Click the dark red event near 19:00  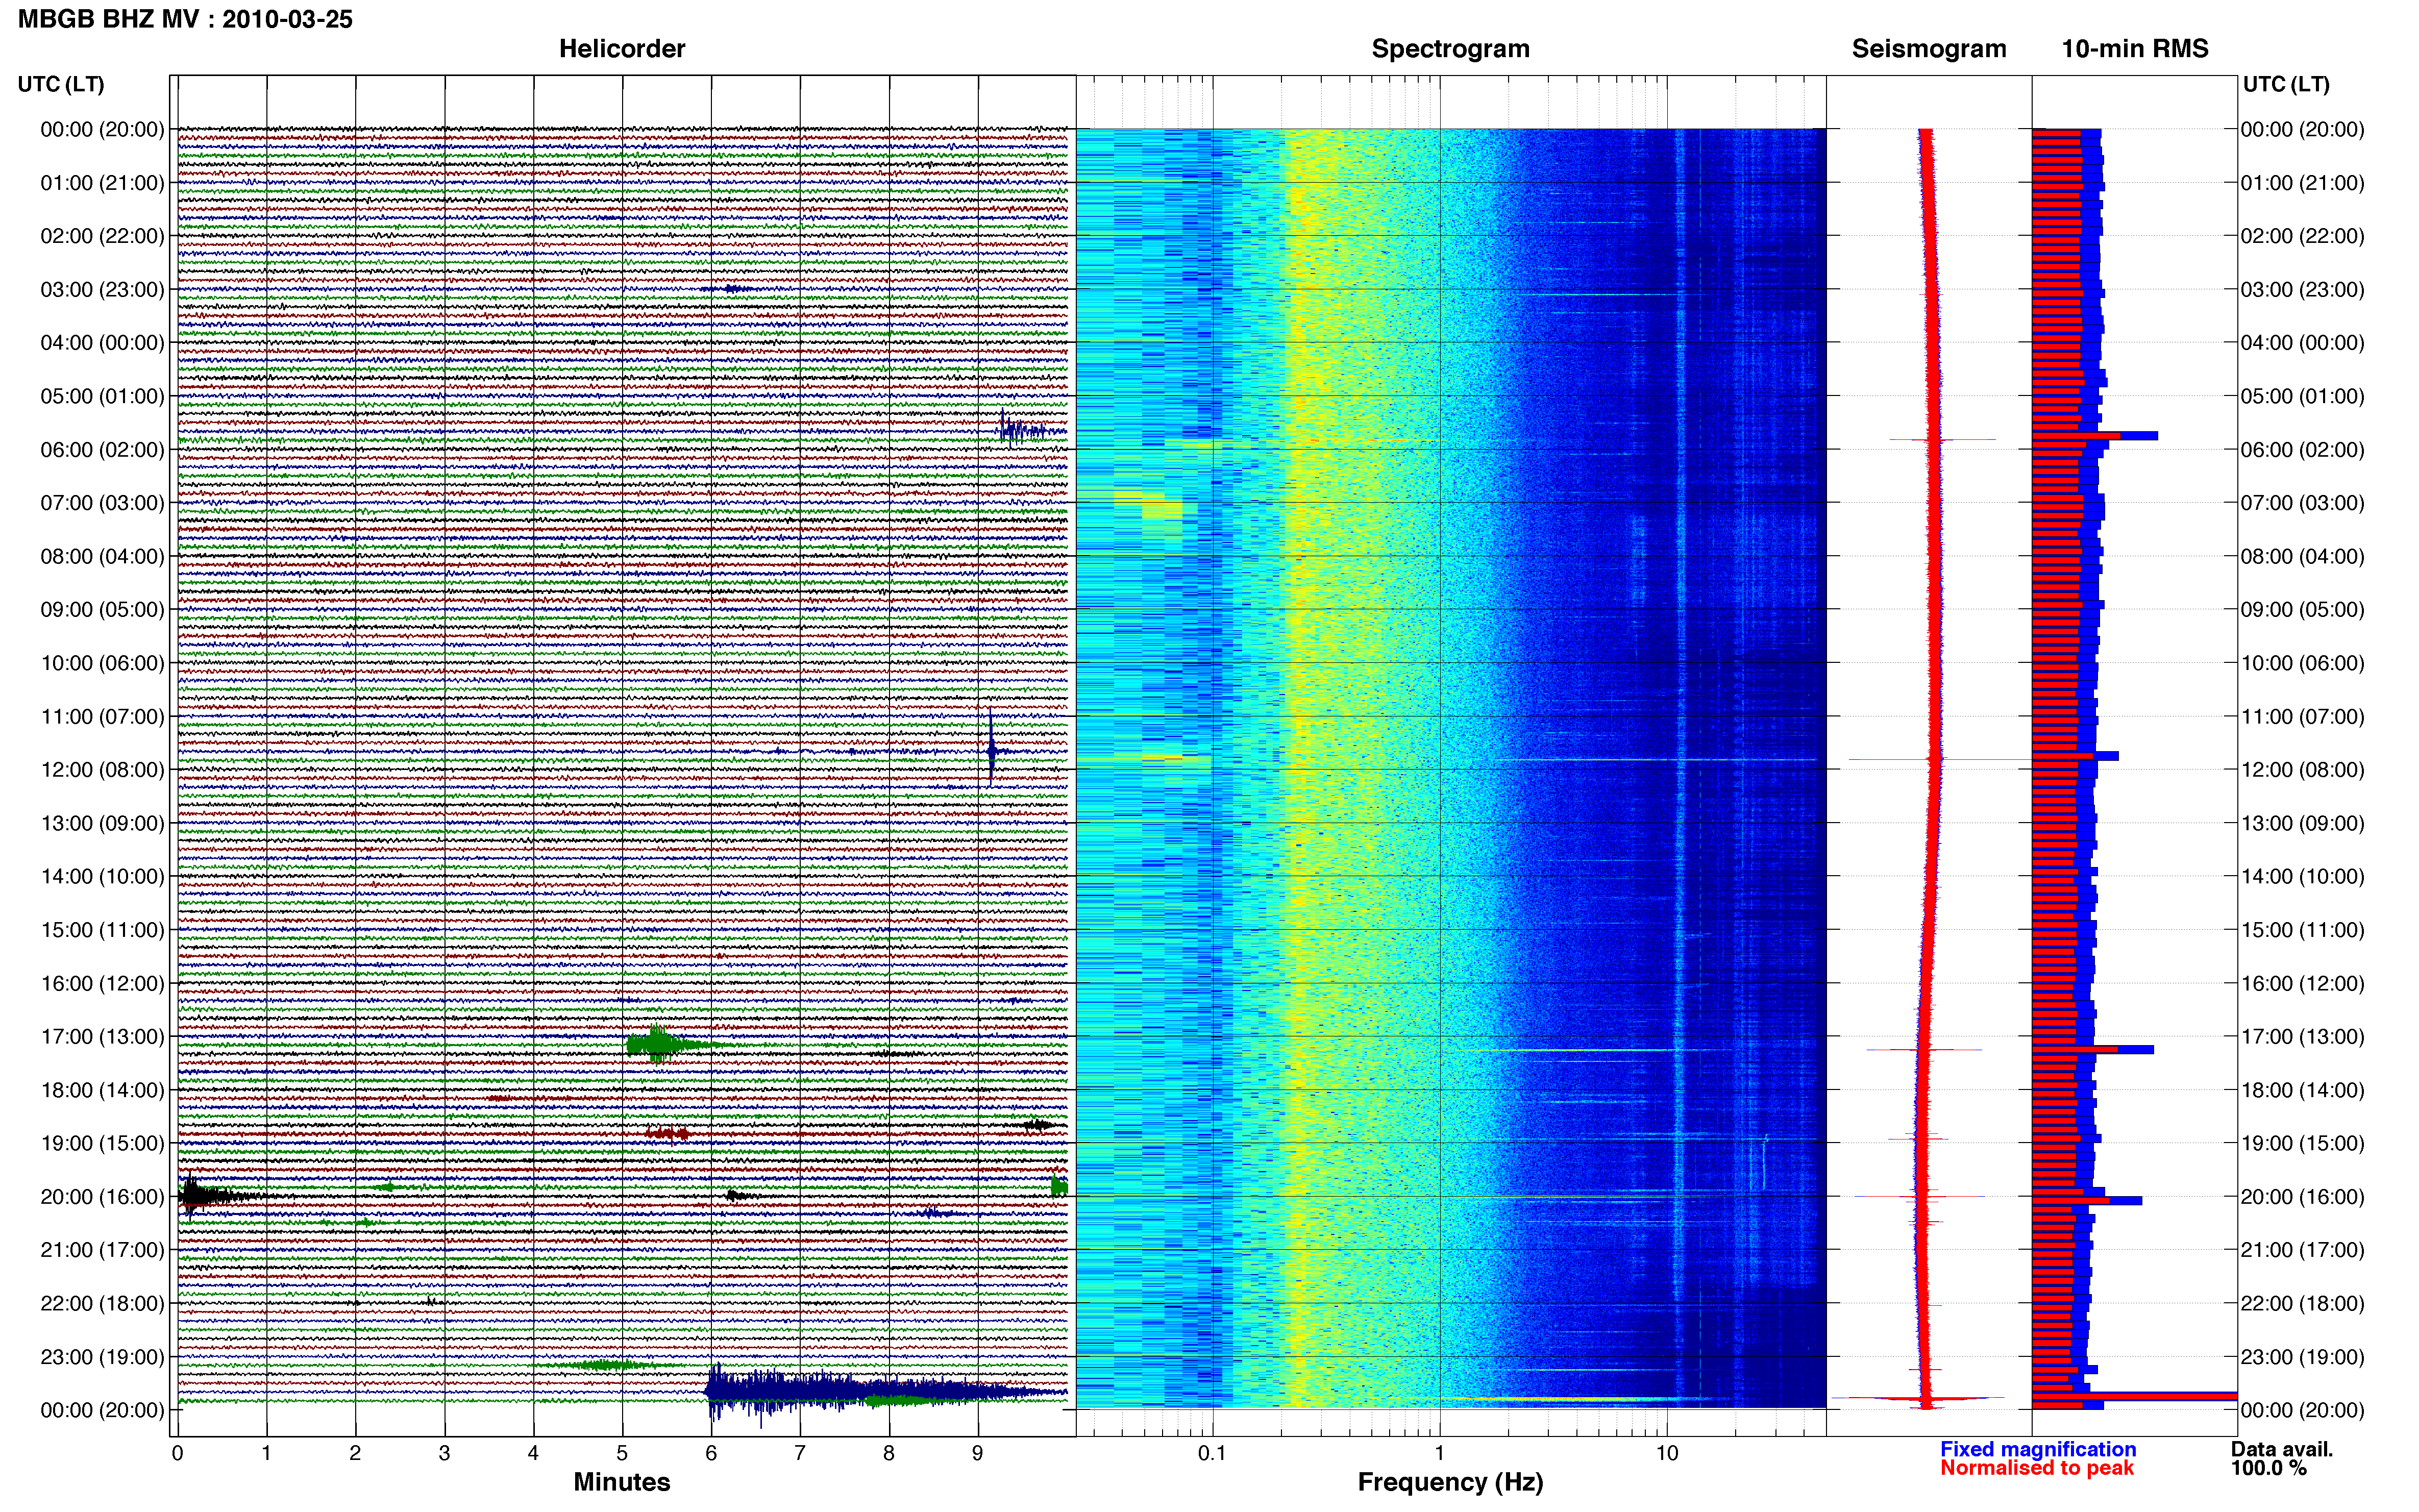click(667, 1133)
